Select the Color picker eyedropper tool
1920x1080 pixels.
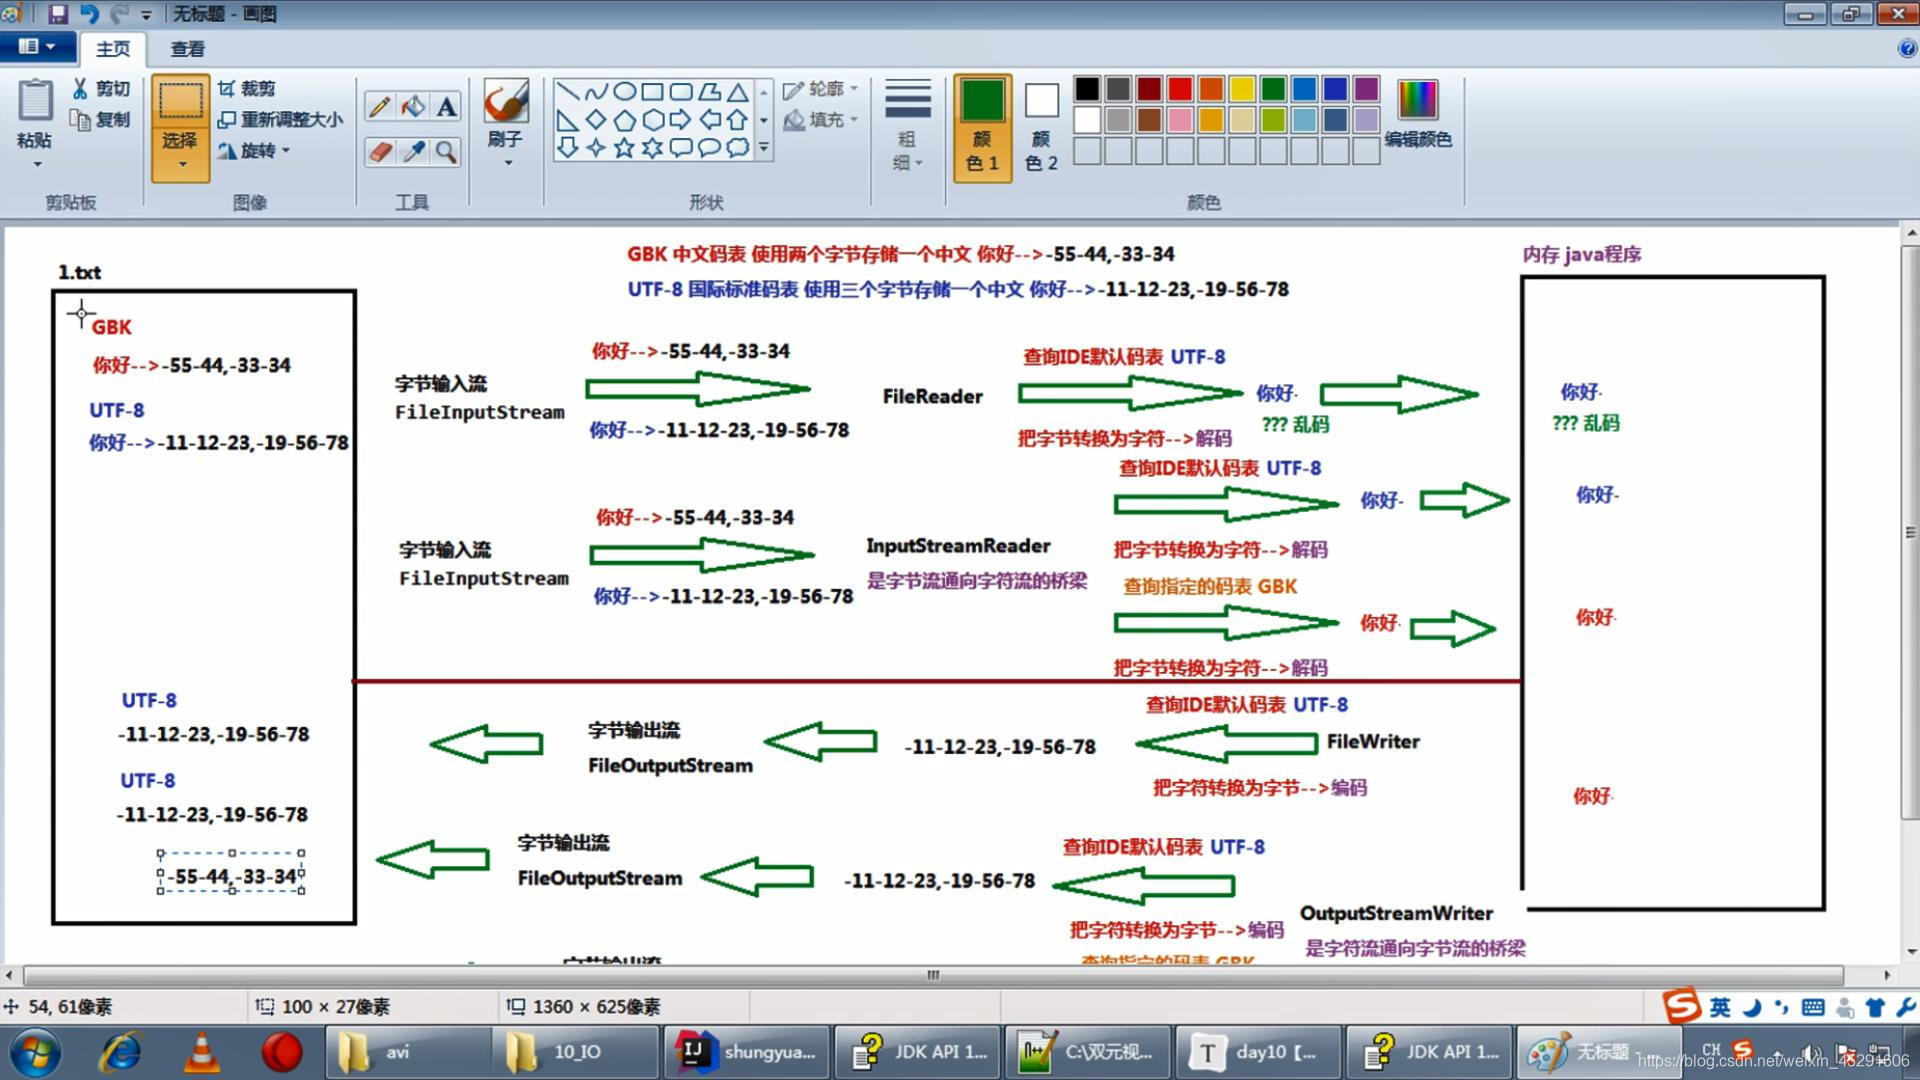(x=412, y=151)
